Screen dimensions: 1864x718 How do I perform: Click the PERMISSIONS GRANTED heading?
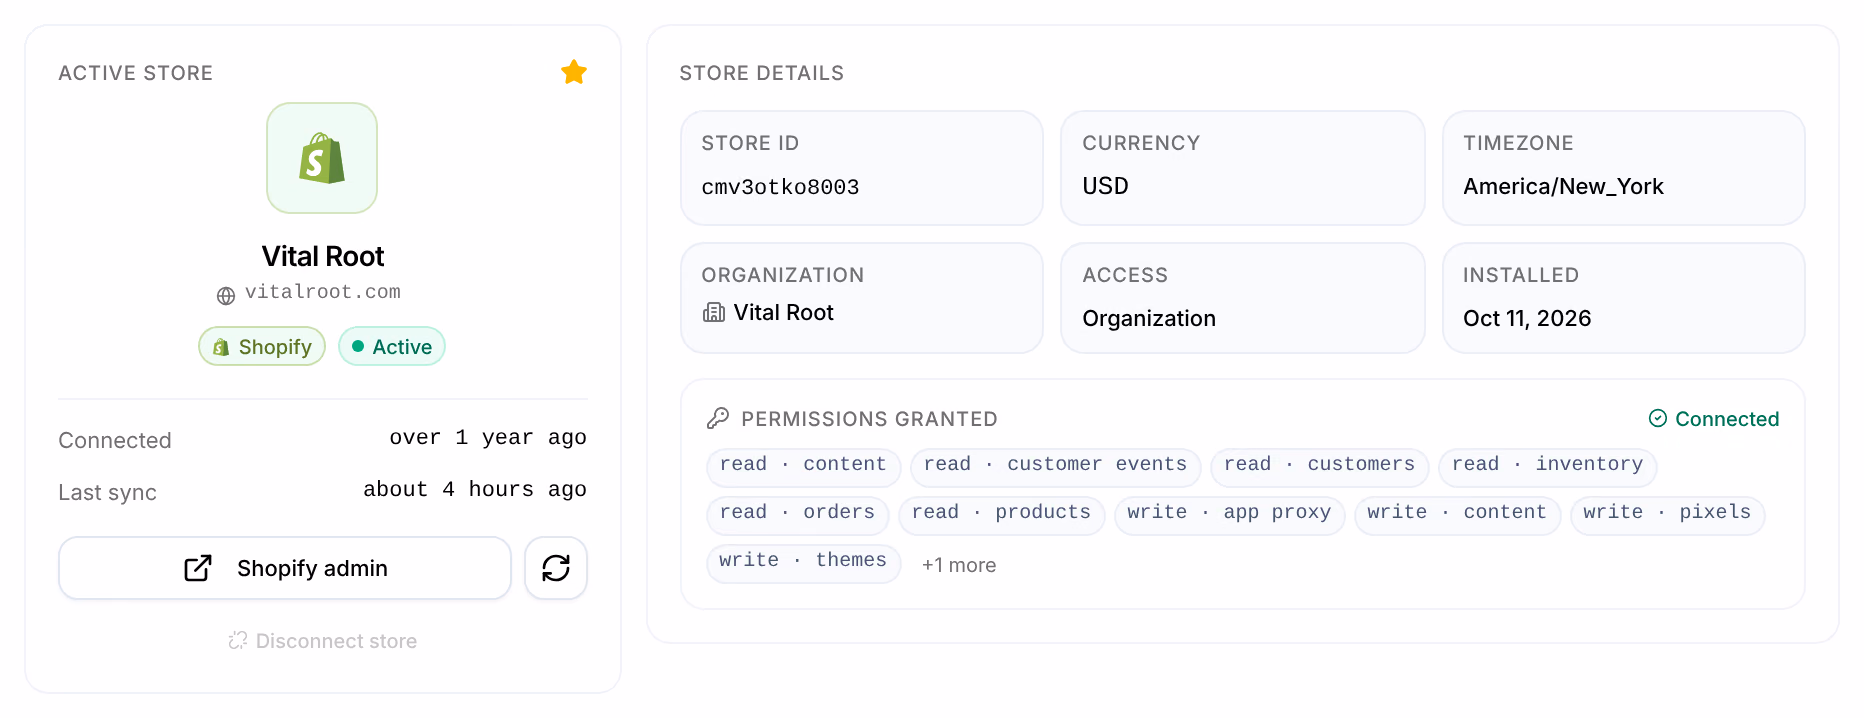point(869,419)
